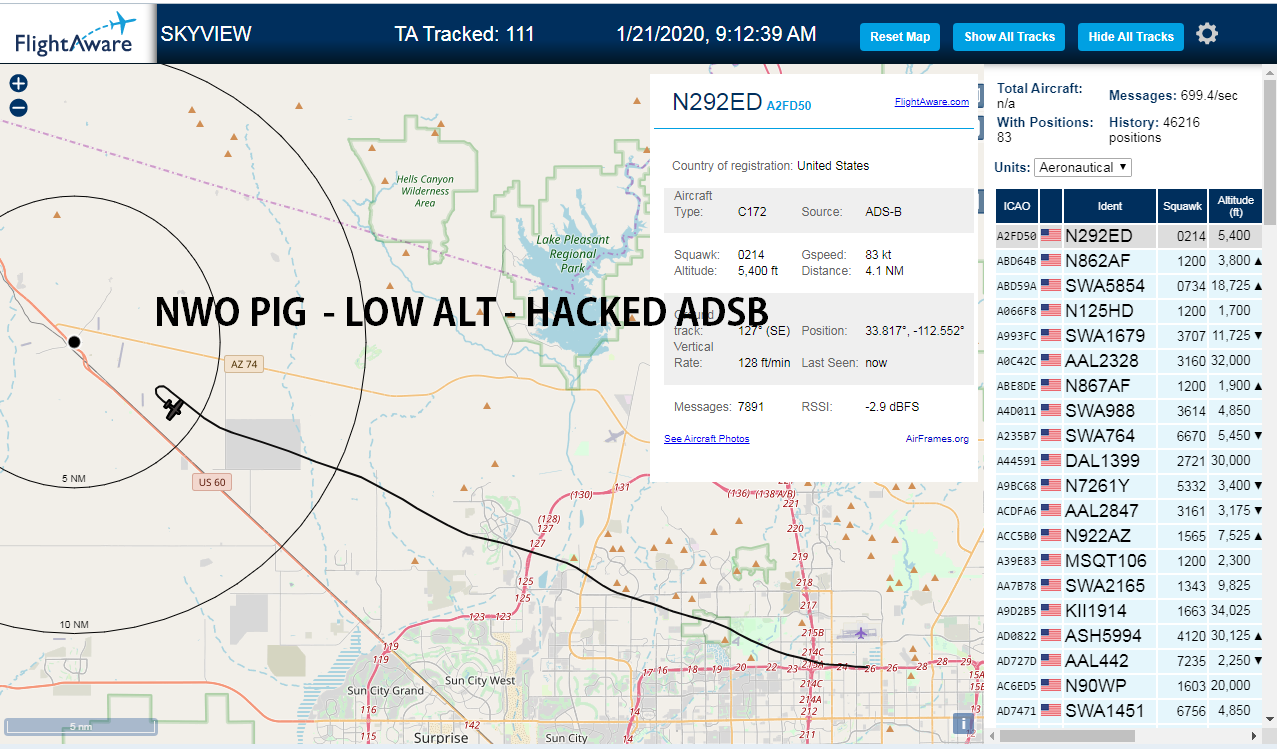Click the US flag in N862AF row
This screenshot has height=749, width=1277.
(1051, 261)
